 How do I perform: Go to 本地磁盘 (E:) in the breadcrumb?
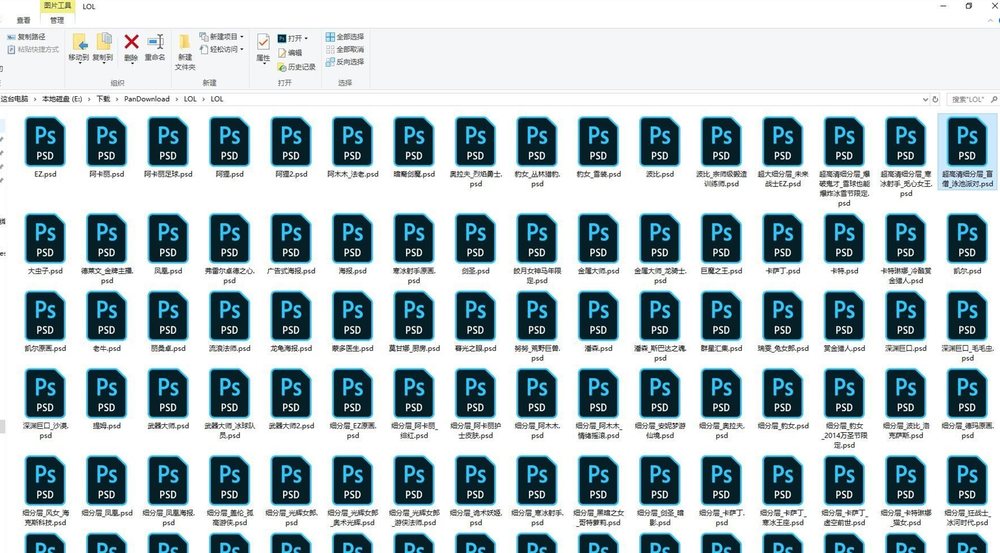[x=62, y=100]
